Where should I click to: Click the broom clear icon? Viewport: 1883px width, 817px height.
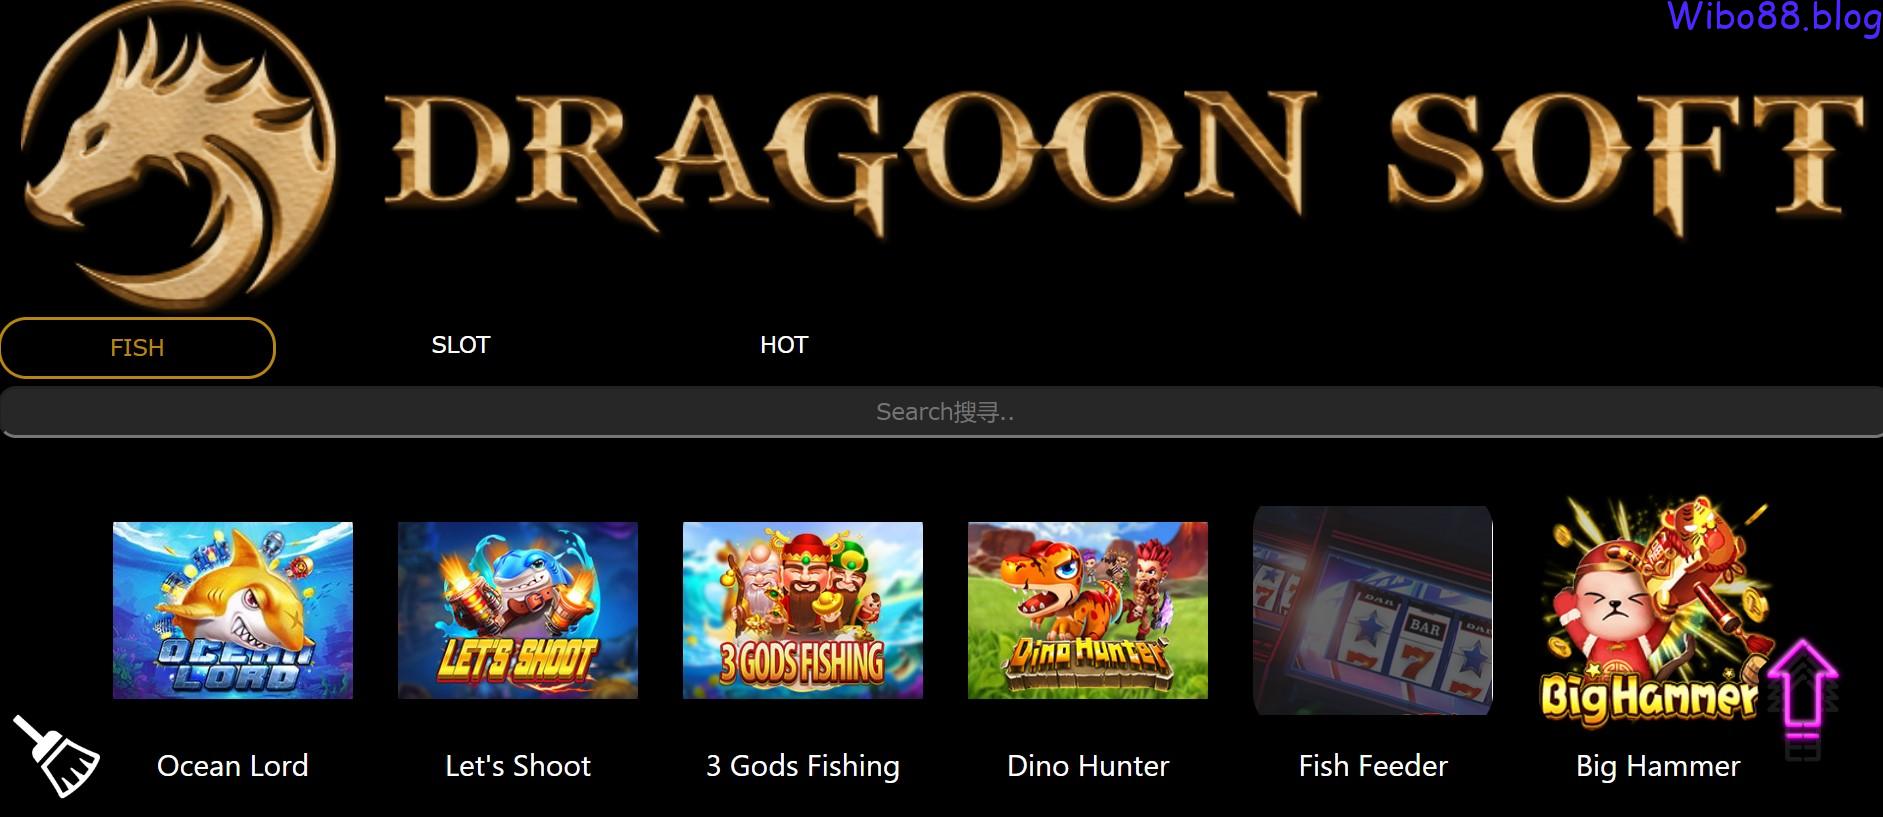coord(56,756)
